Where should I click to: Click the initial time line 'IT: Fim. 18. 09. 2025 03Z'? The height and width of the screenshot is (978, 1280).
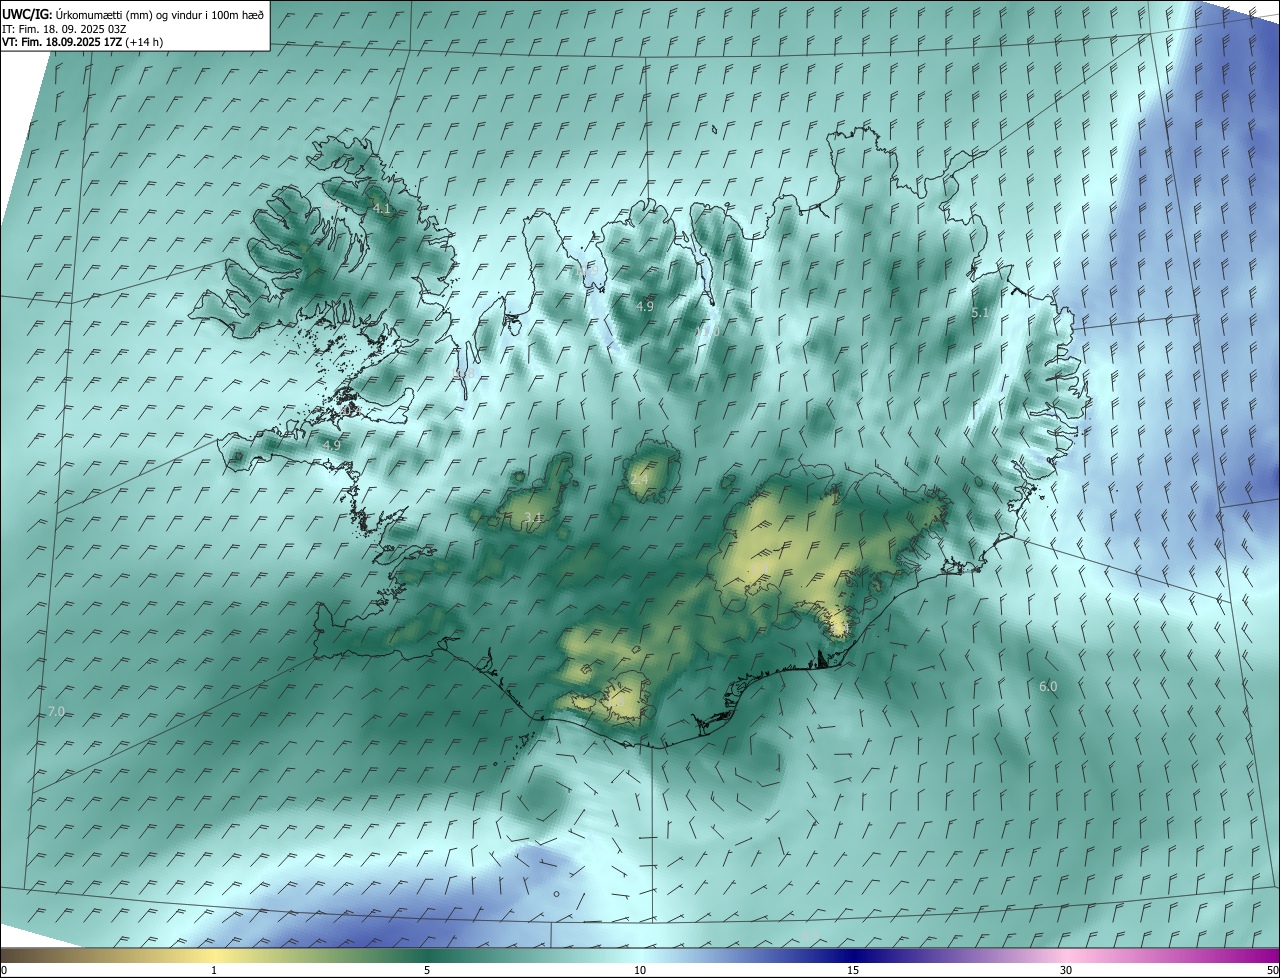(64, 29)
